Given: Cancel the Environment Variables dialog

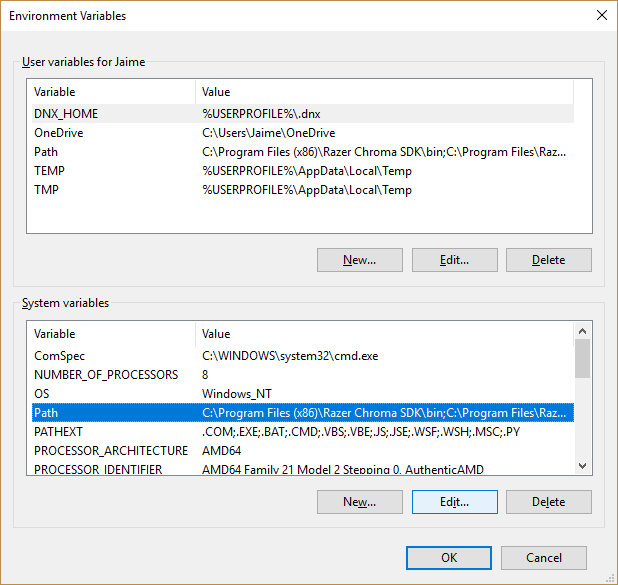Looking at the screenshot, I should 544,558.
